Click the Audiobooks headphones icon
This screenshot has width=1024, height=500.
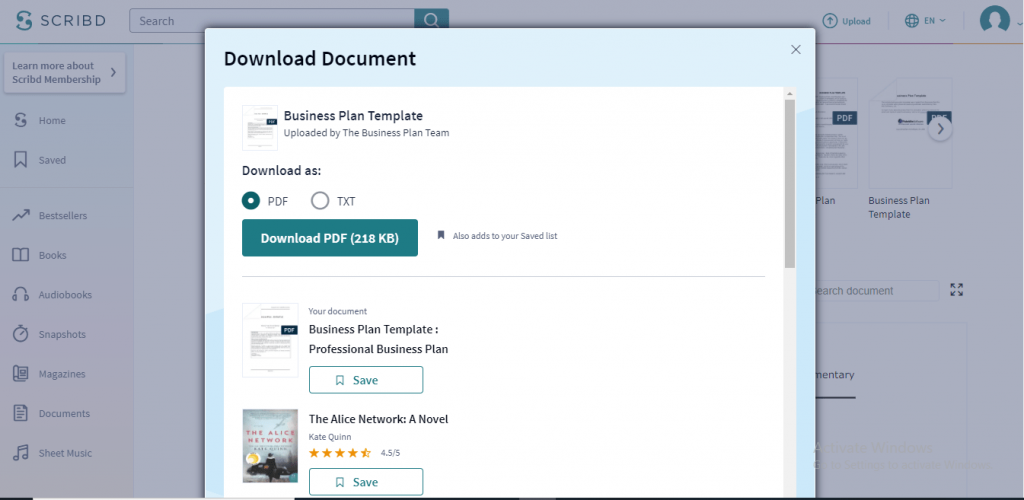pyautogui.click(x=21, y=294)
